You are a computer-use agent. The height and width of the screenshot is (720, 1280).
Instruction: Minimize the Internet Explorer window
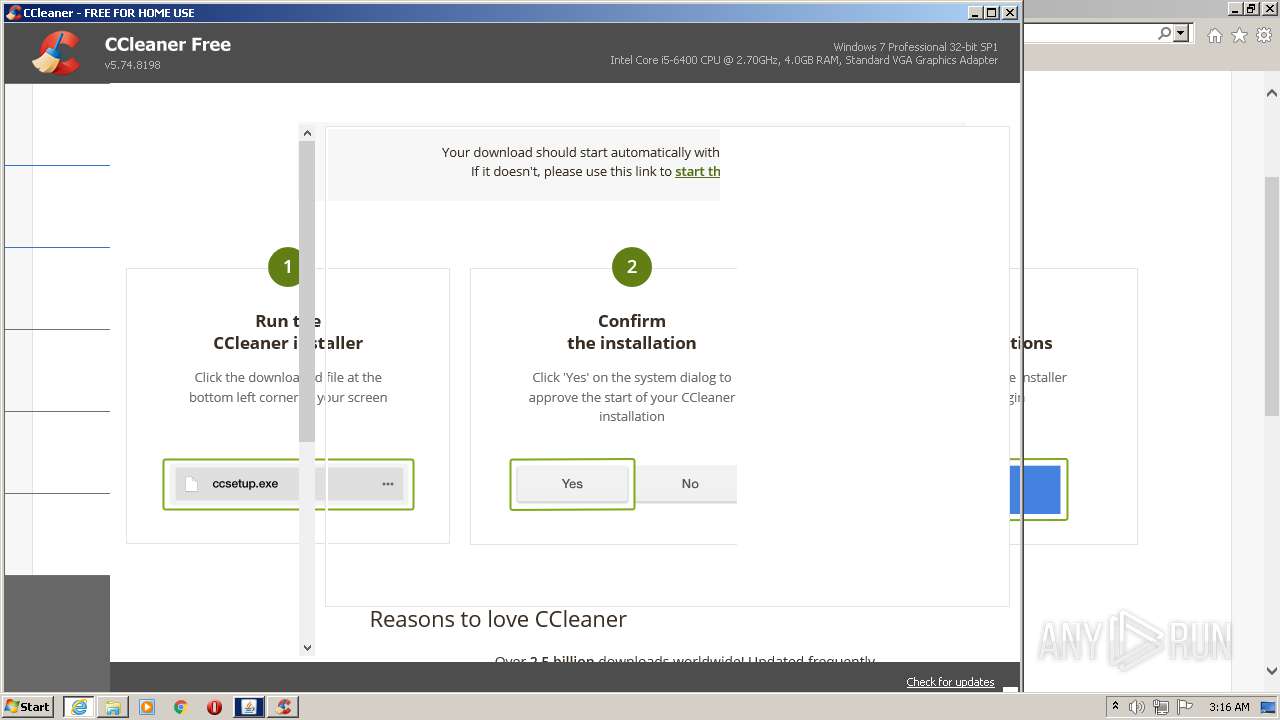[x=1234, y=9]
